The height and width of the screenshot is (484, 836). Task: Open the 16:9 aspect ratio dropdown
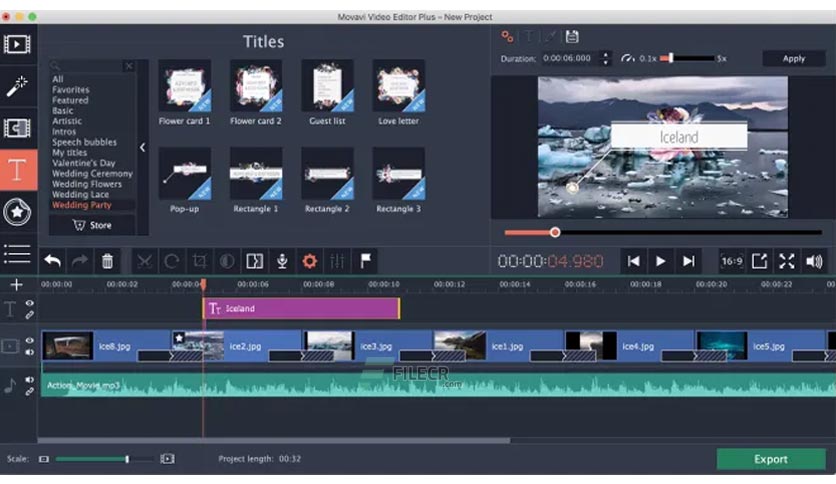(x=732, y=261)
